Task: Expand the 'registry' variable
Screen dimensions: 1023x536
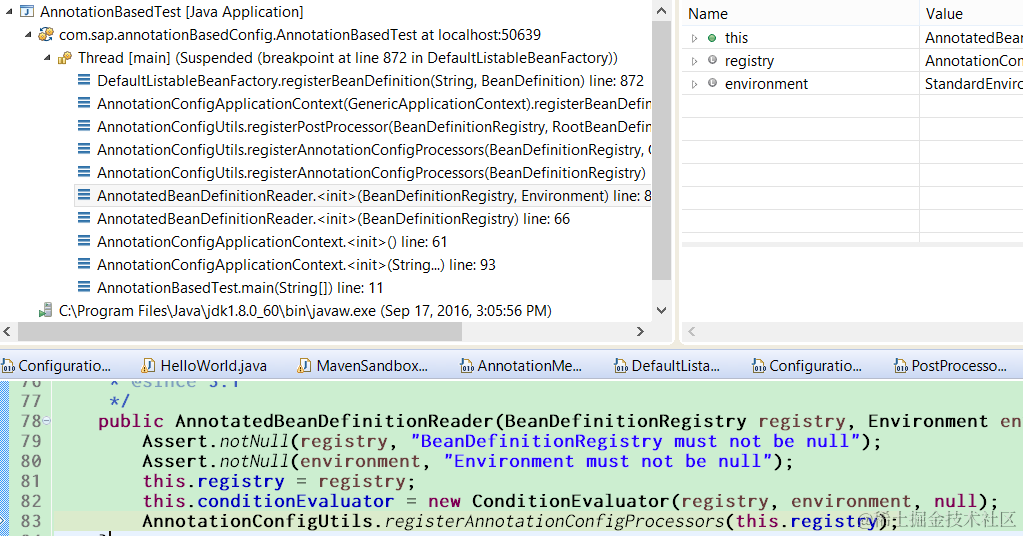Action: [695, 61]
